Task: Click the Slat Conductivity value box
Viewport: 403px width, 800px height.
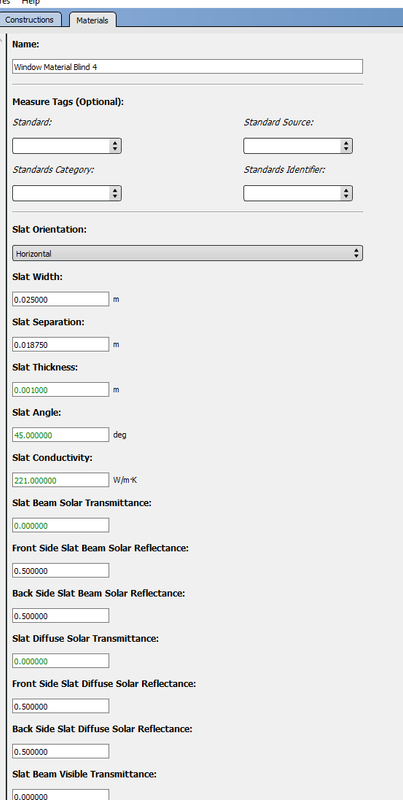Action: pos(61,480)
